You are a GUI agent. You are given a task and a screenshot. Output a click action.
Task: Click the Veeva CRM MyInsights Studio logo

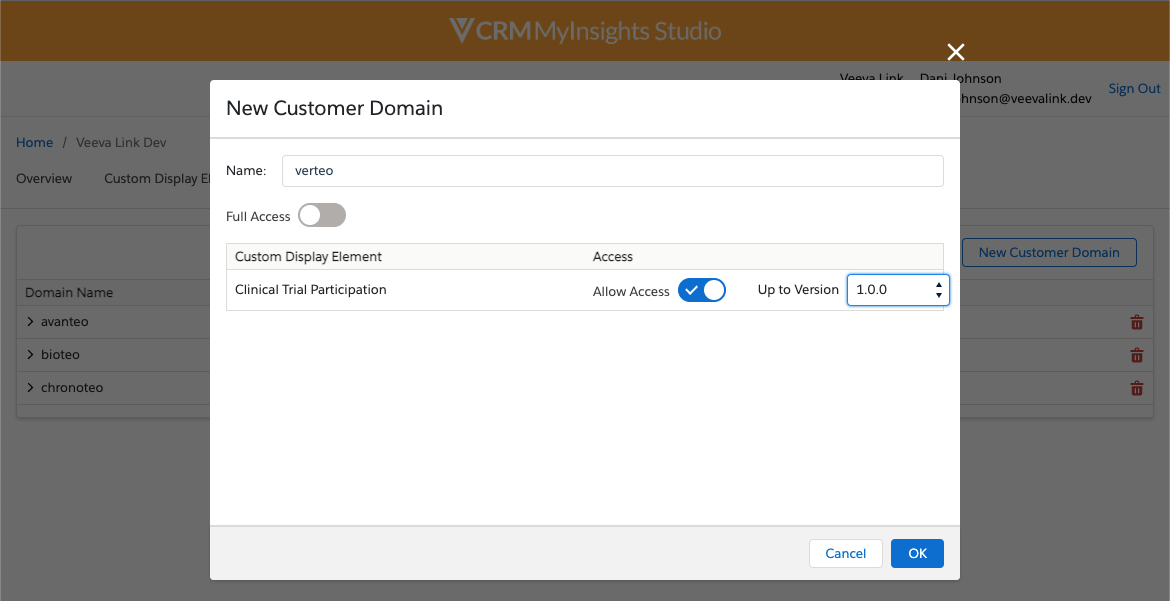pos(585,31)
